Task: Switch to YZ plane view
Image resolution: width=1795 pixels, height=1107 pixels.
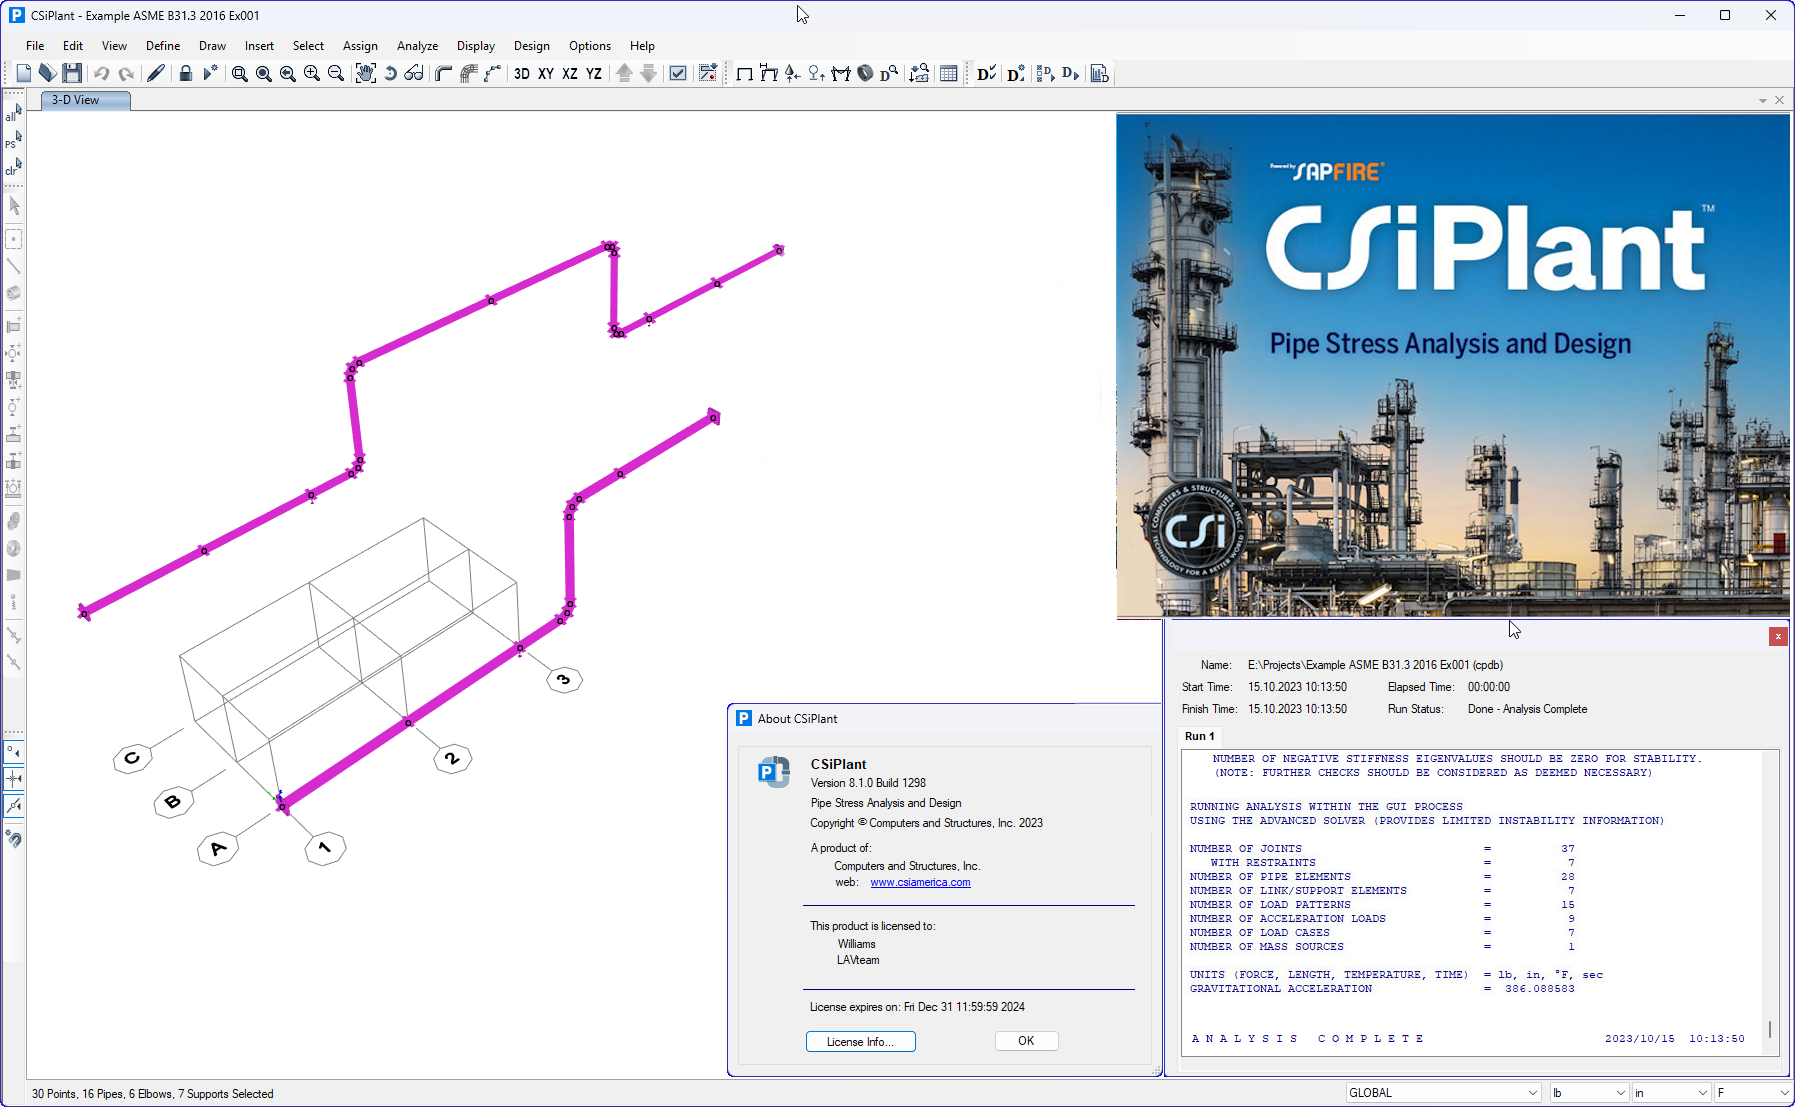Action: [x=594, y=73]
